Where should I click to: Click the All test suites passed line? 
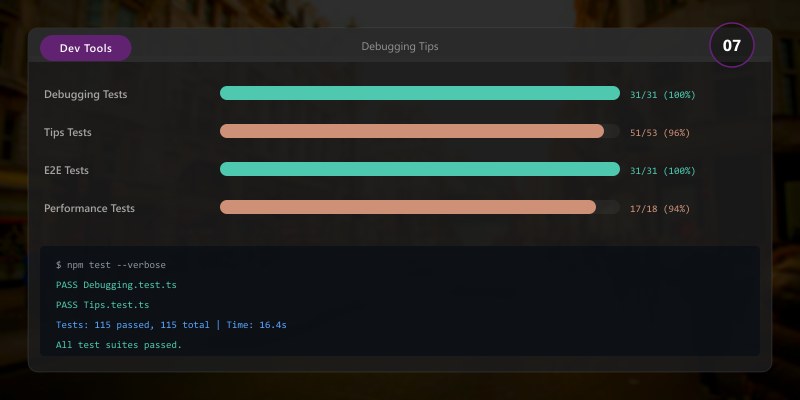119,345
